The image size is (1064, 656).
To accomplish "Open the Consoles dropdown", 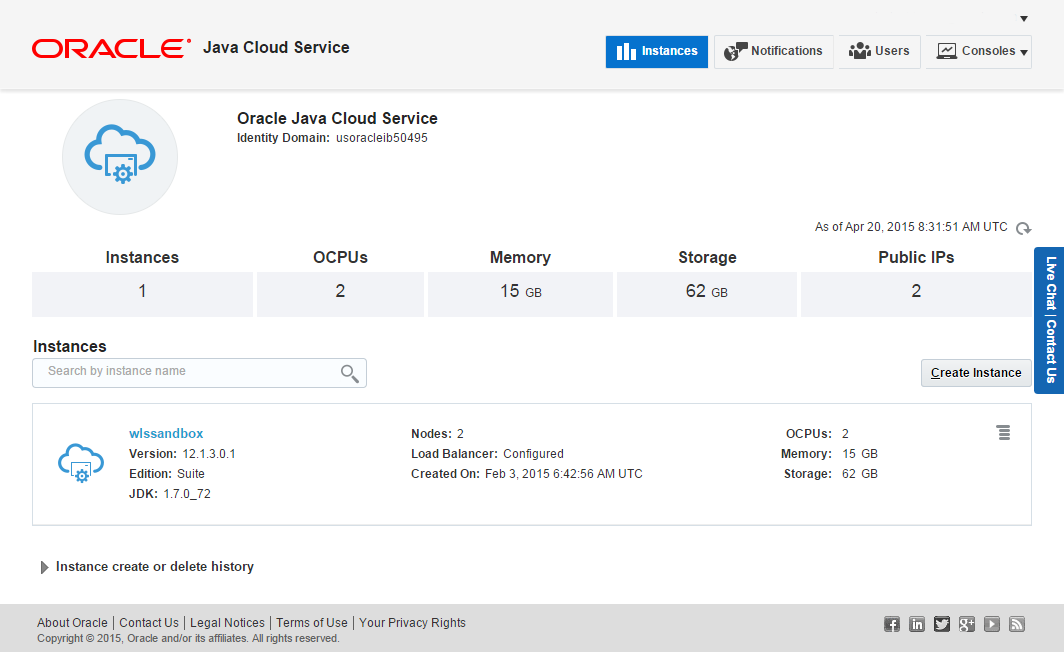I will 983,51.
